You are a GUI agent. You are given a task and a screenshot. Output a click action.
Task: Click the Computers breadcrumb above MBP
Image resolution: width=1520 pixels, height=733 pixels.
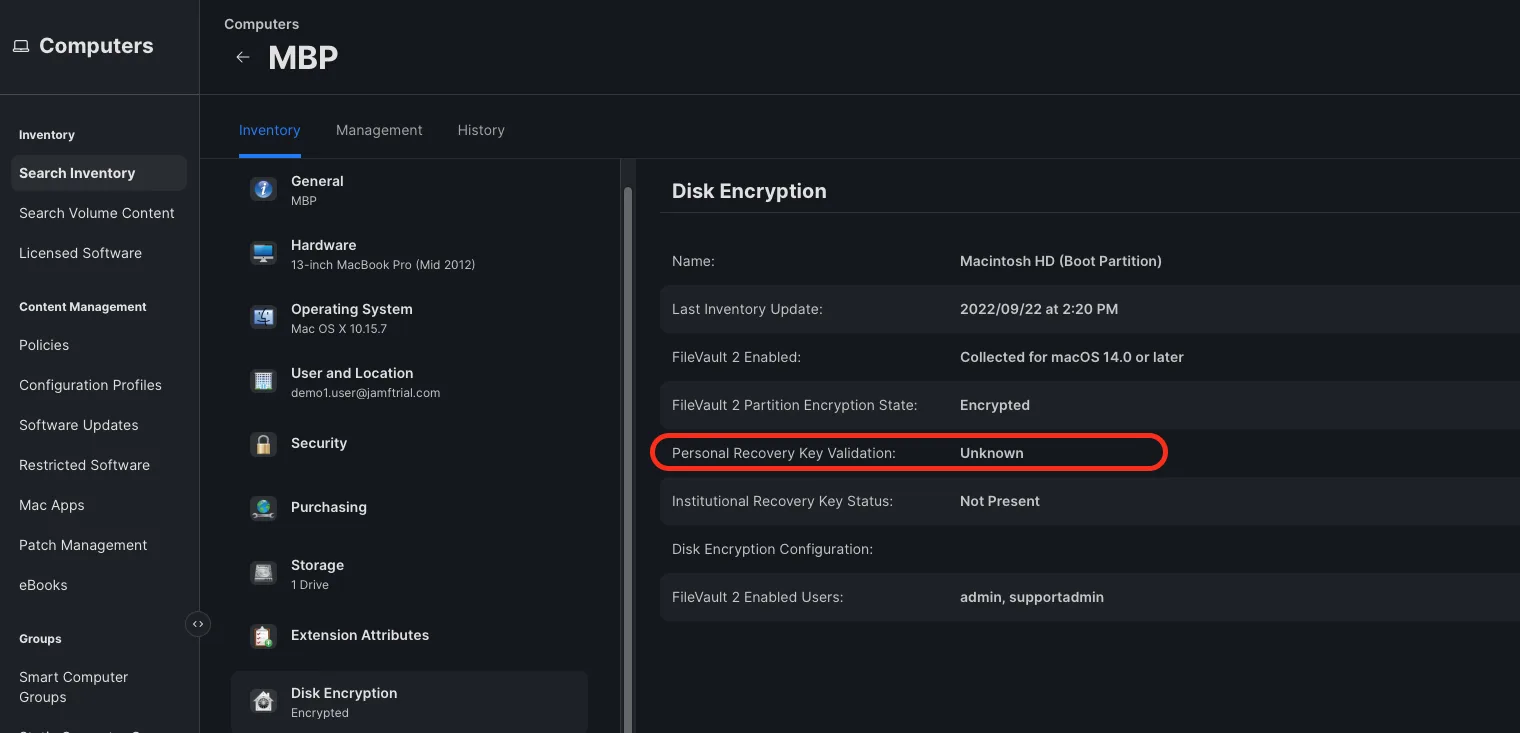pyautogui.click(x=261, y=24)
